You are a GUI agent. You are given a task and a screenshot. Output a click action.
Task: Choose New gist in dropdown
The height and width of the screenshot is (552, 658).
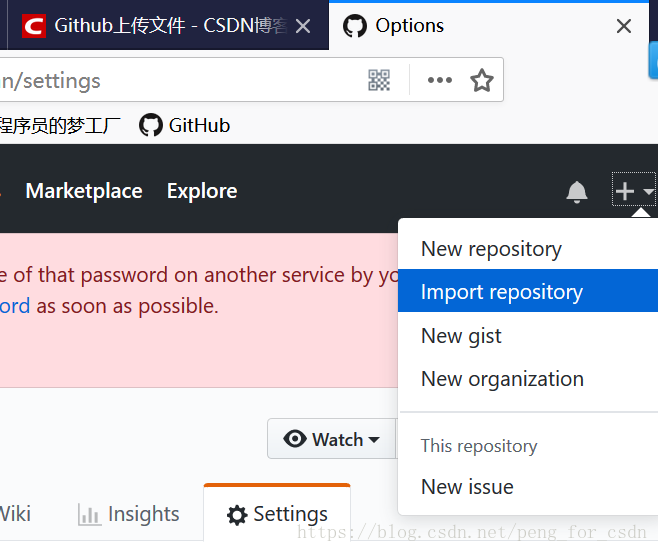click(527, 335)
